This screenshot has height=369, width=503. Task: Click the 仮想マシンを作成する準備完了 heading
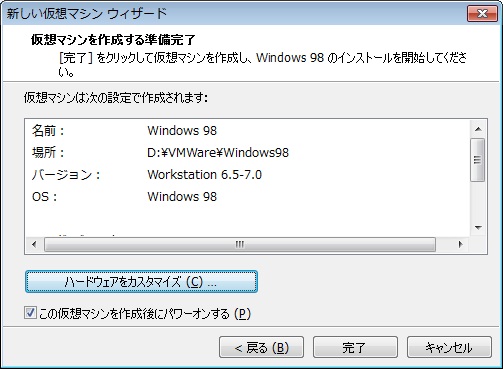113,40
